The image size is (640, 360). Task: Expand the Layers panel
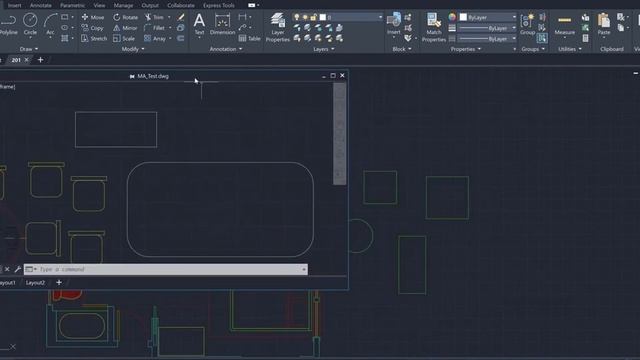pos(324,49)
